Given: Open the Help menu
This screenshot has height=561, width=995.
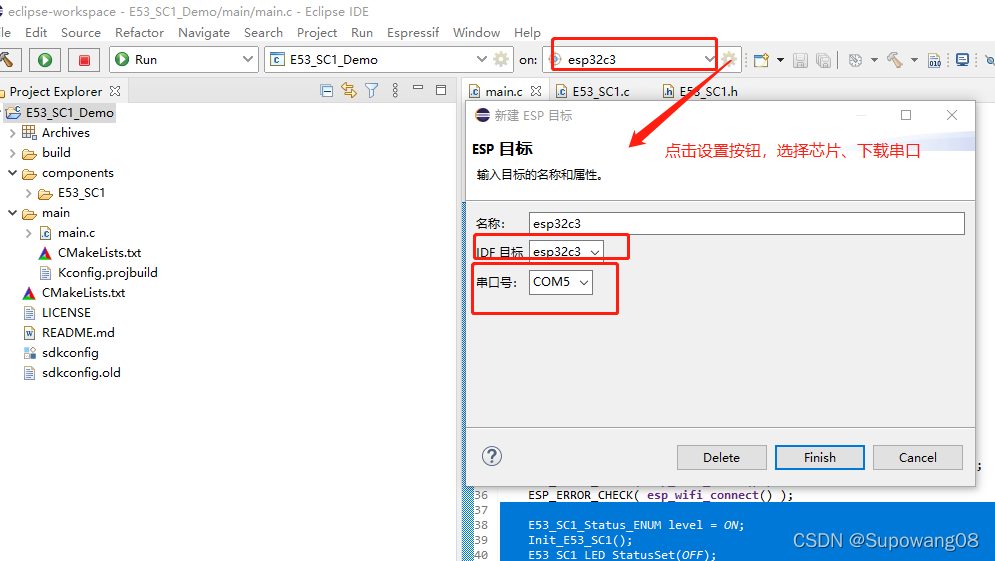Looking at the screenshot, I should click(x=527, y=32).
